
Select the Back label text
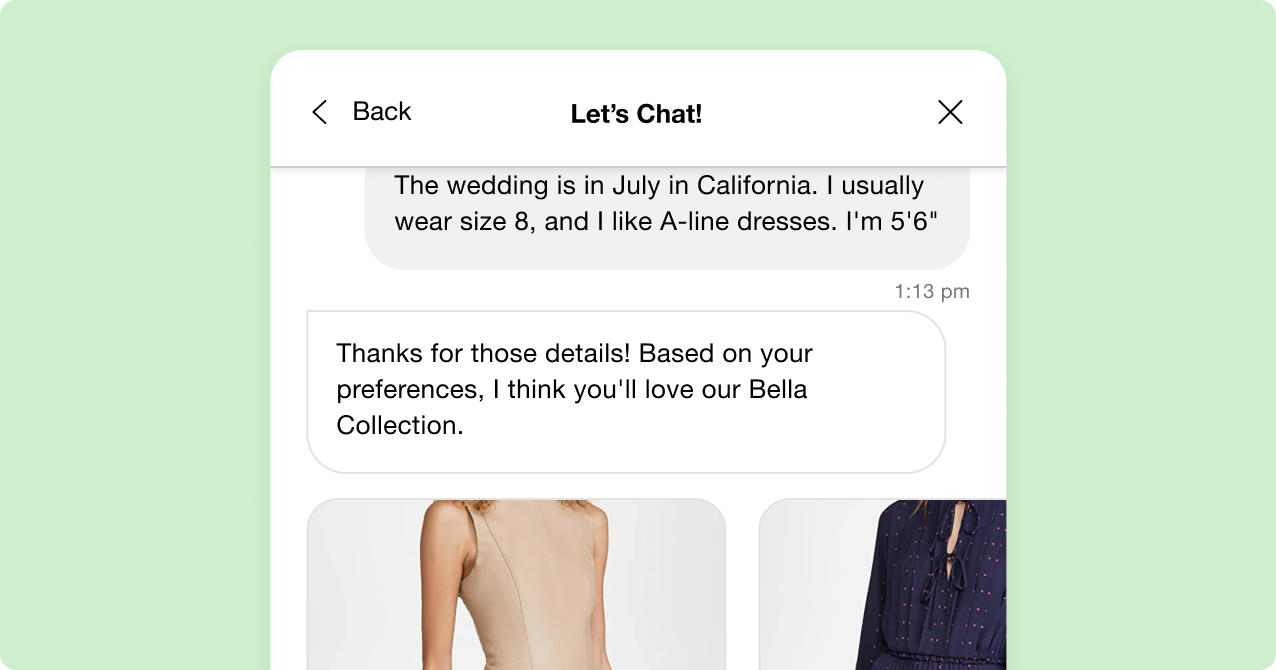[x=381, y=112]
